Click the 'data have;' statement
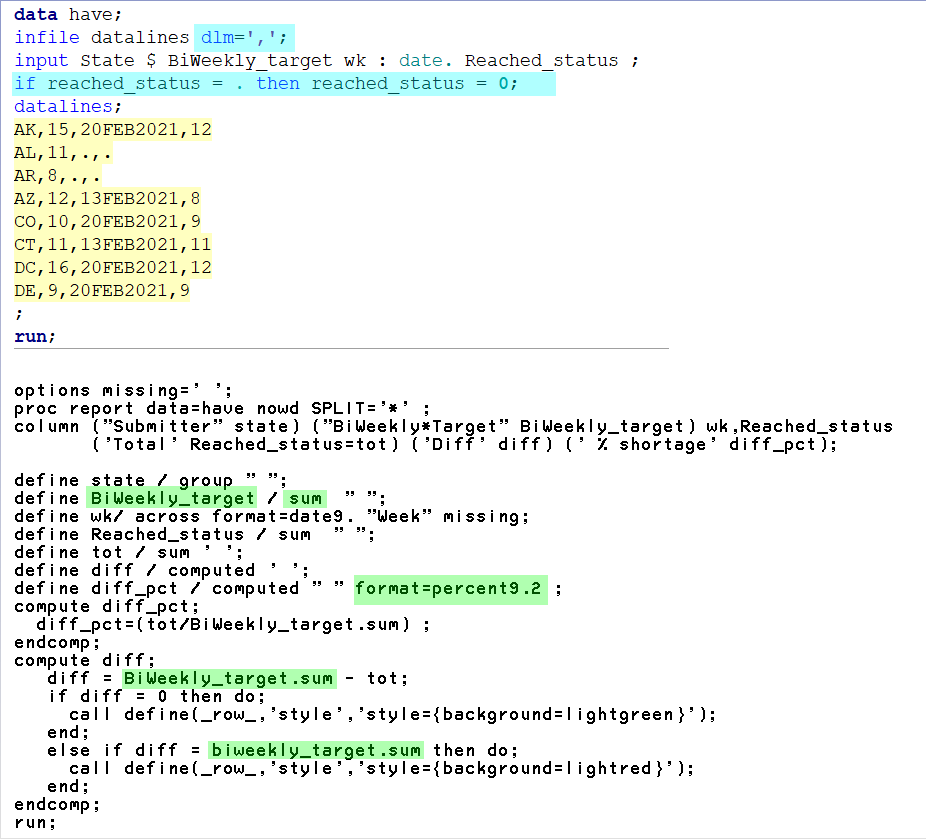Viewport: 926px width, 839px height. click(57, 14)
